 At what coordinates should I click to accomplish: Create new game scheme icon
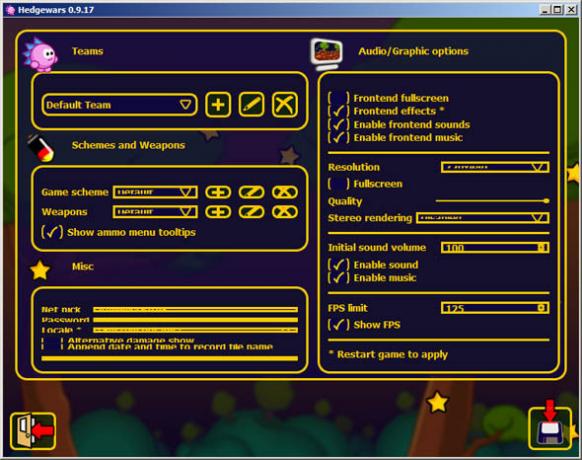(218, 192)
